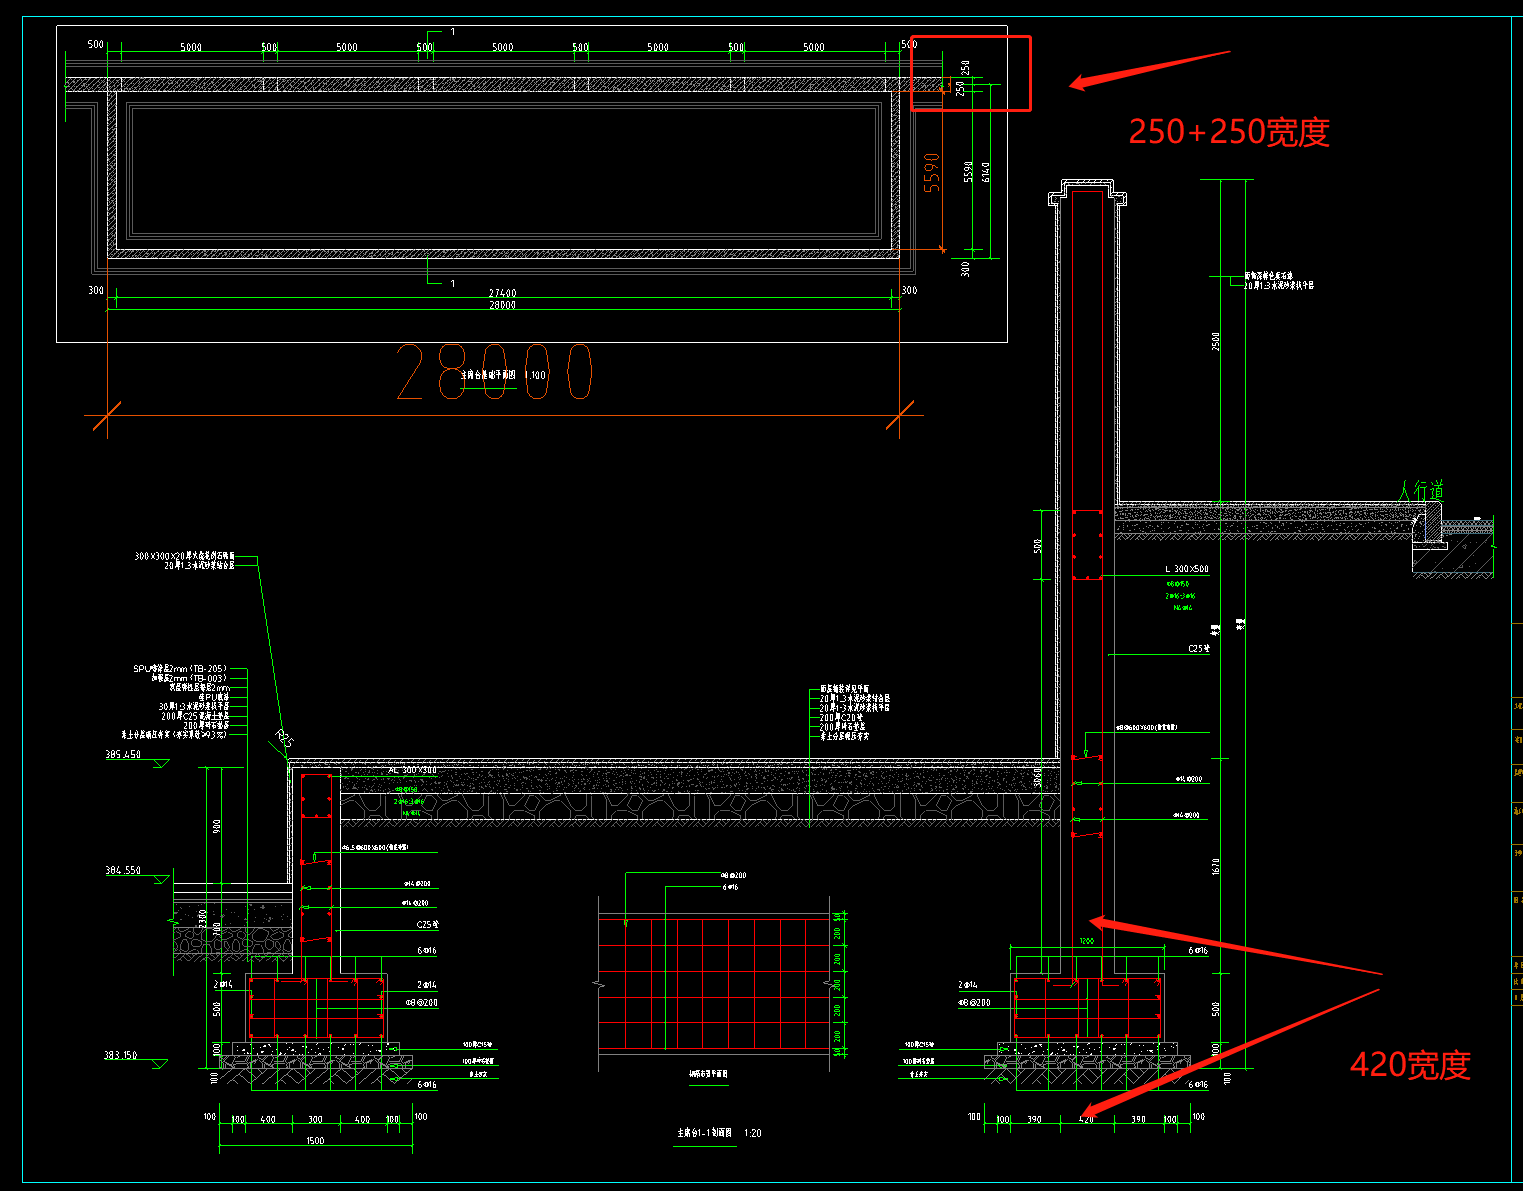Select the 385.450 elevation label
Viewport: 1523px width, 1191px height.
(123, 755)
